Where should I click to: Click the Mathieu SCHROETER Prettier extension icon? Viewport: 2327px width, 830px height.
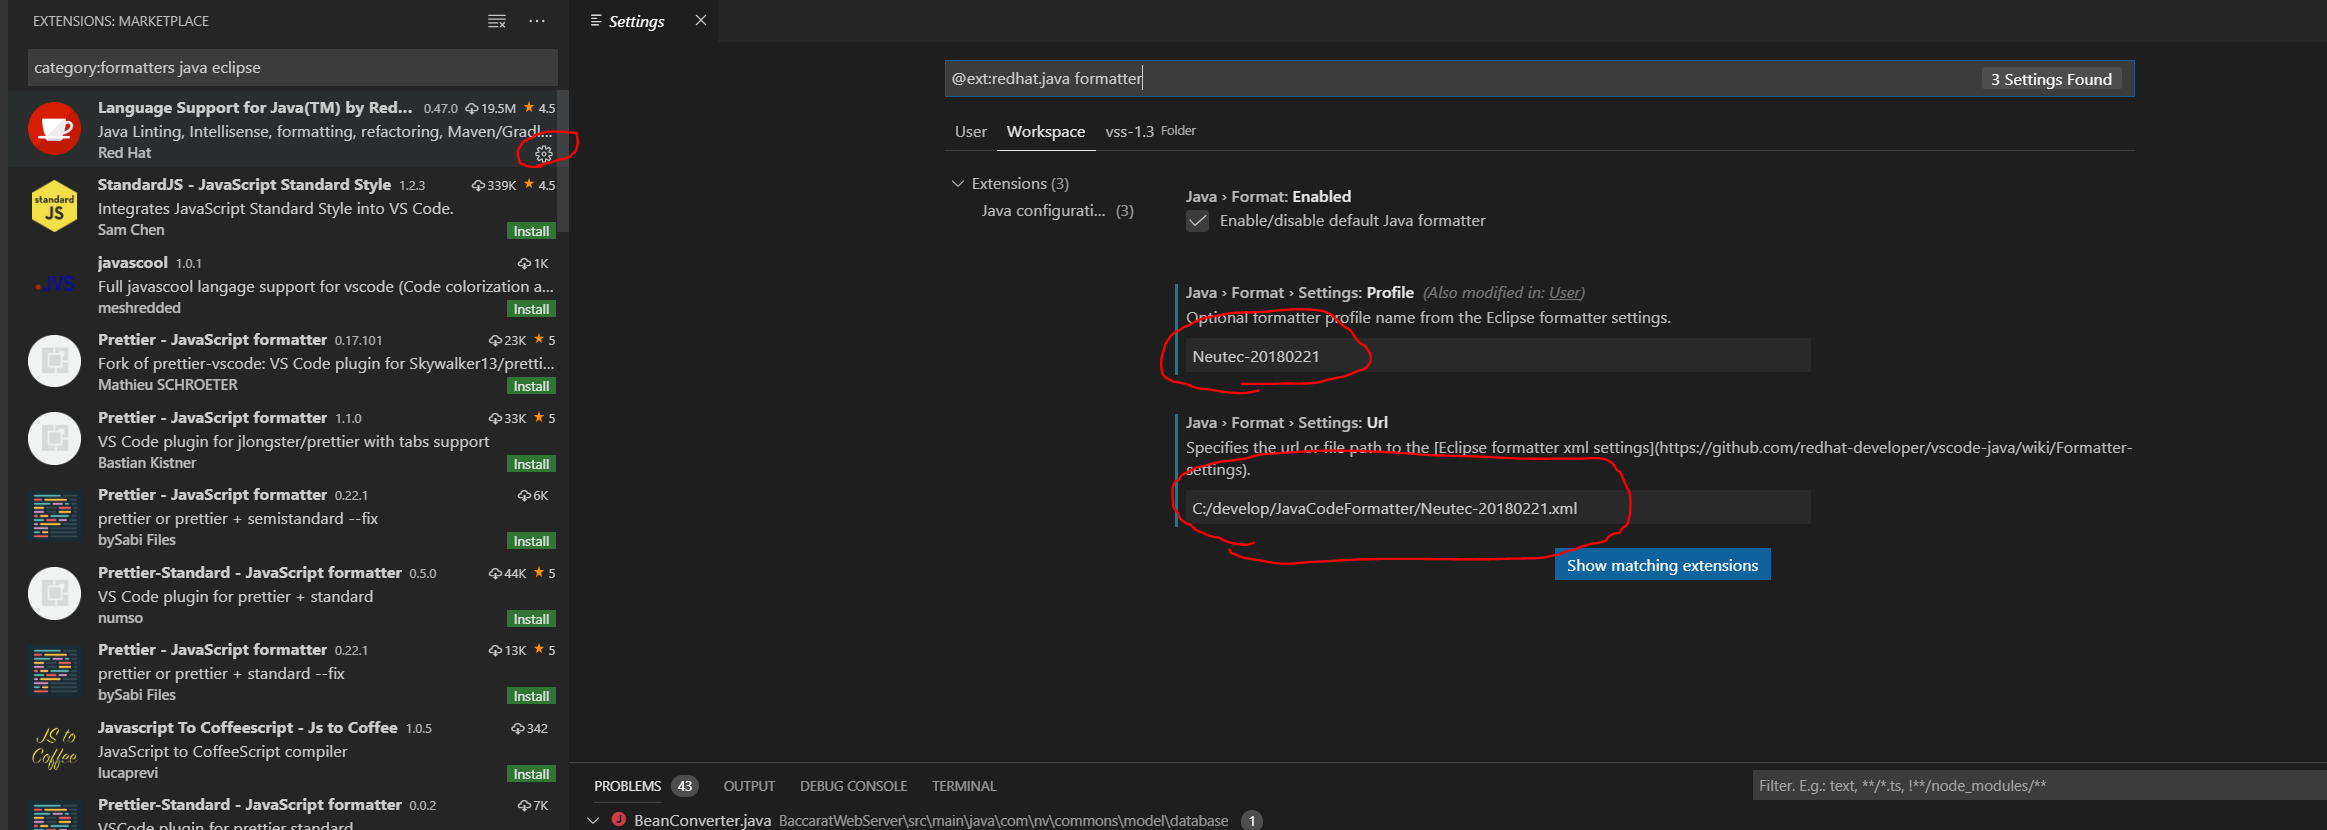click(54, 361)
